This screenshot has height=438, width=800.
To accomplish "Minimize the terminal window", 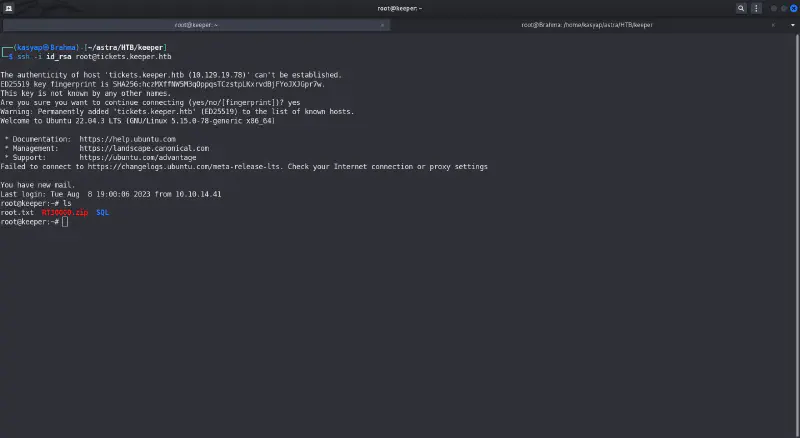I will click(x=772, y=8).
